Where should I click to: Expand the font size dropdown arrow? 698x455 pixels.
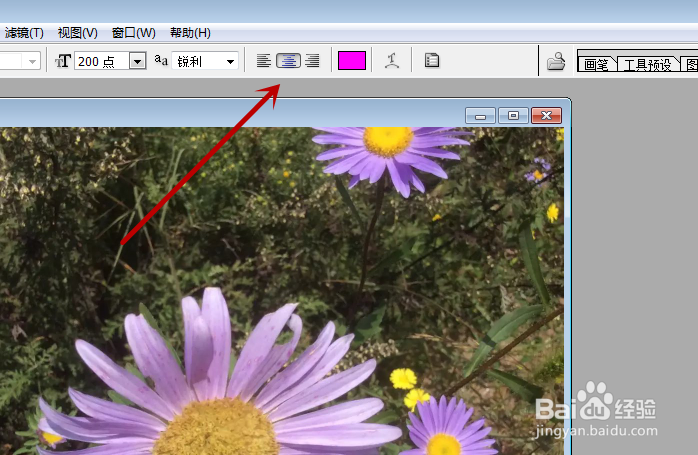tap(138, 61)
